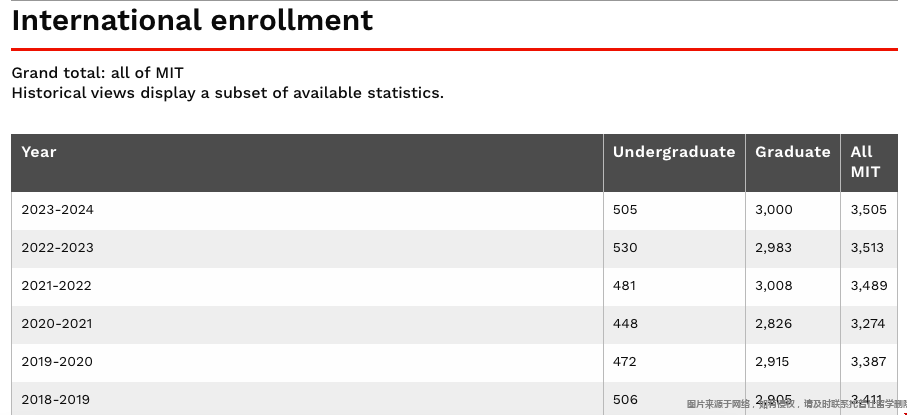Click the Grand total all of MIT text
The height and width of the screenshot is (415, 907).
click(x=97, y=73)
